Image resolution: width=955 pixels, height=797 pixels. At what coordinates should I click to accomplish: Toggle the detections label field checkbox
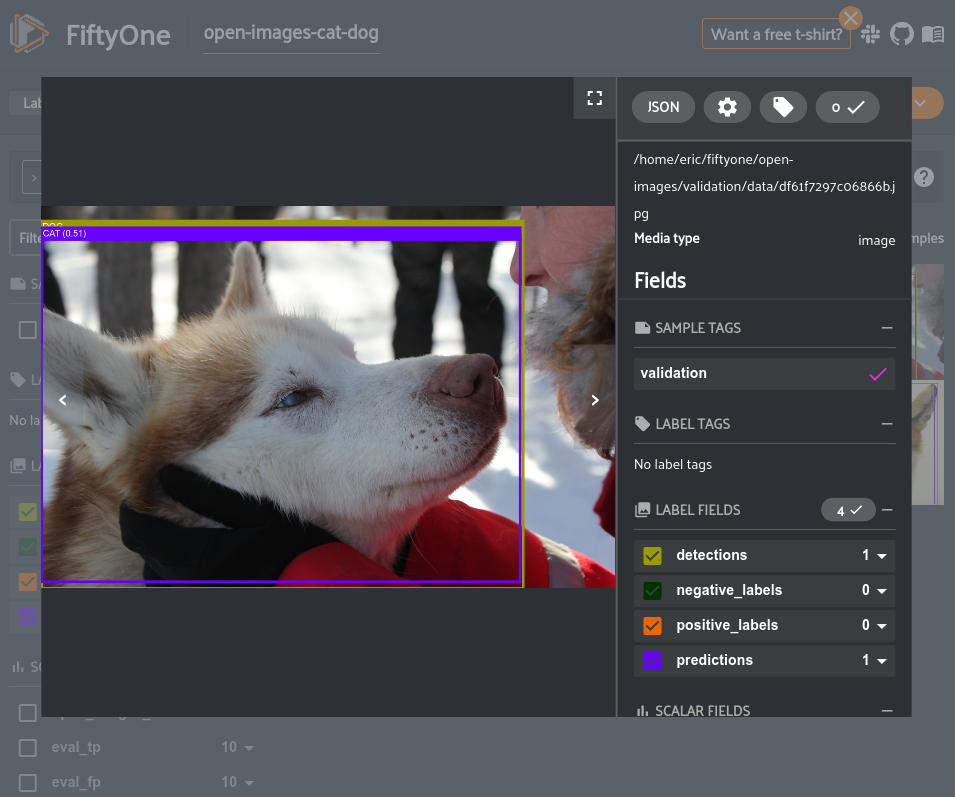[x=653, y=556]
